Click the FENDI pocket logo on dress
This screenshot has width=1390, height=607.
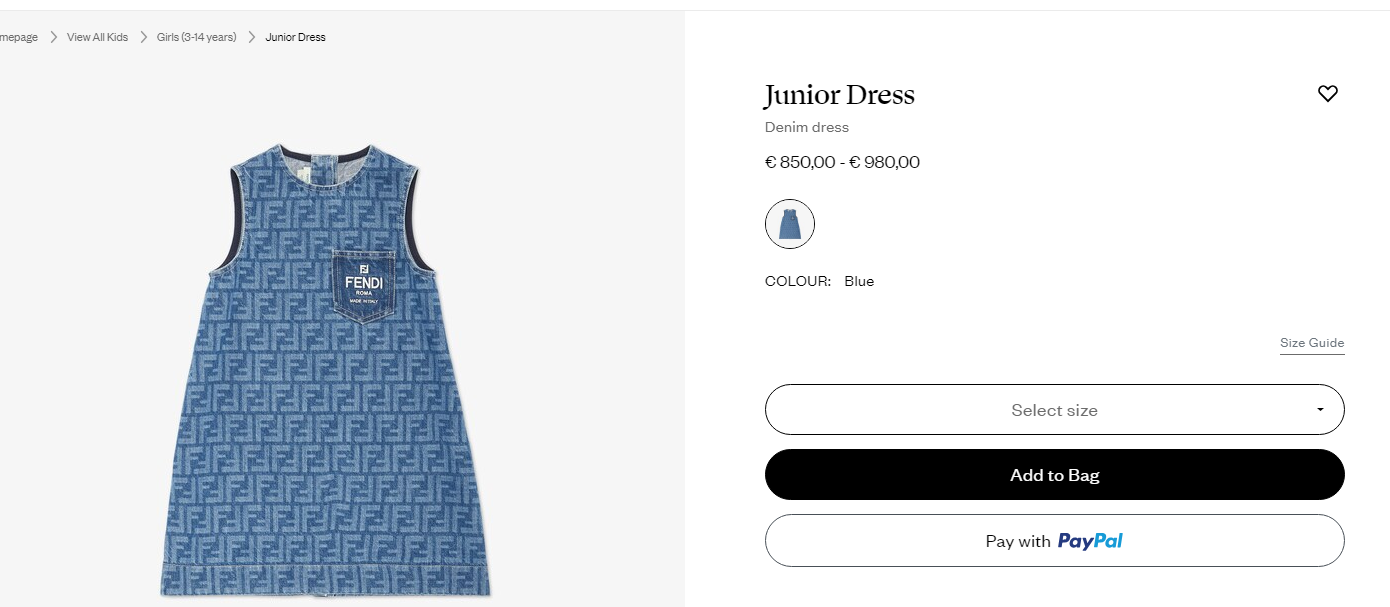364,284
